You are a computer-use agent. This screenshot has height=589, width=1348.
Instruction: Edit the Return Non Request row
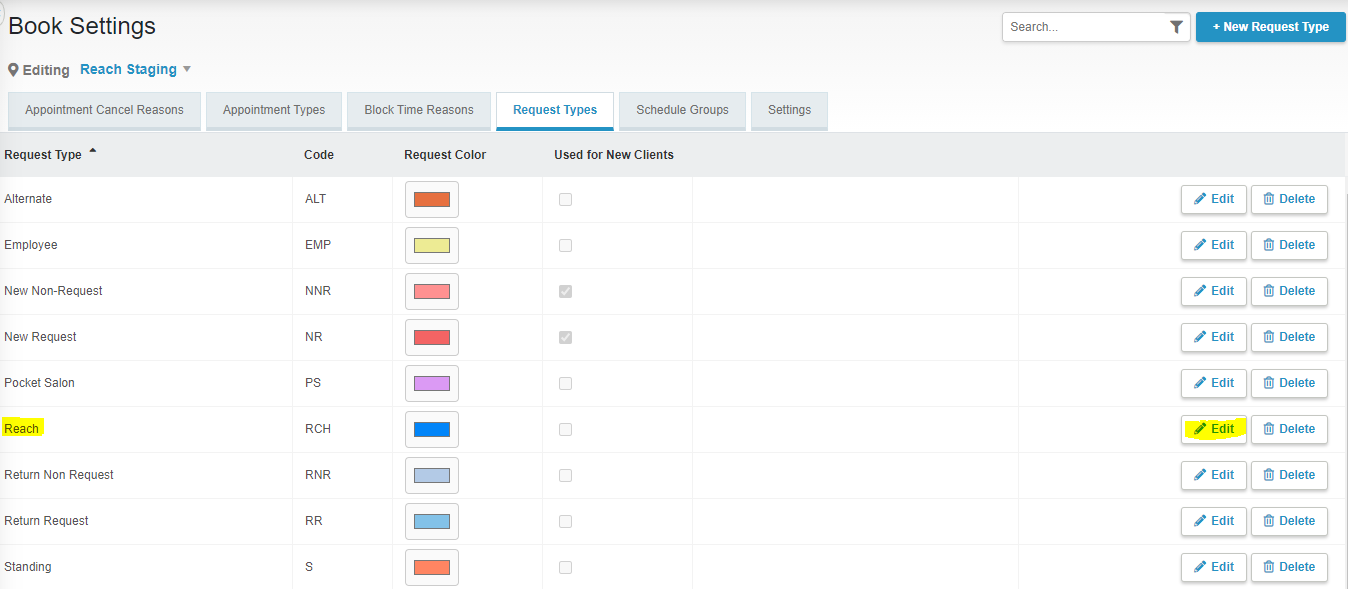click(1214, 475)
